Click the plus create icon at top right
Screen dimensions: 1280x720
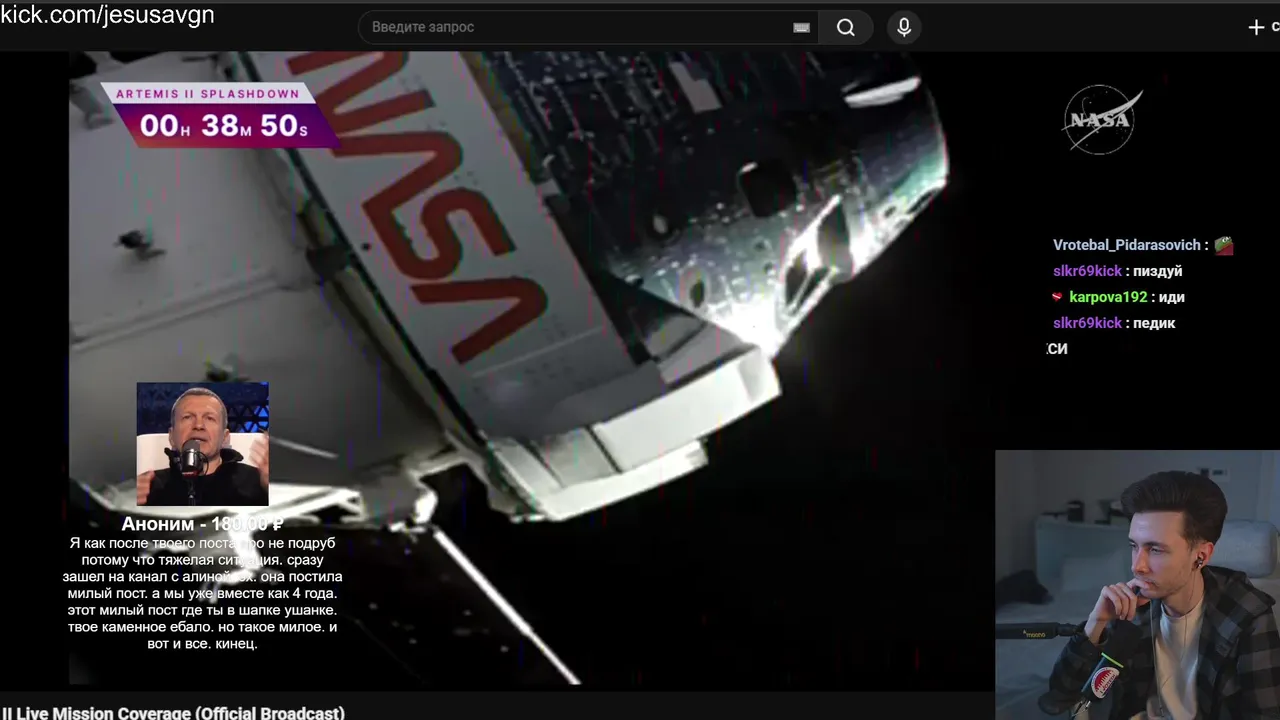pos(1257,27)
